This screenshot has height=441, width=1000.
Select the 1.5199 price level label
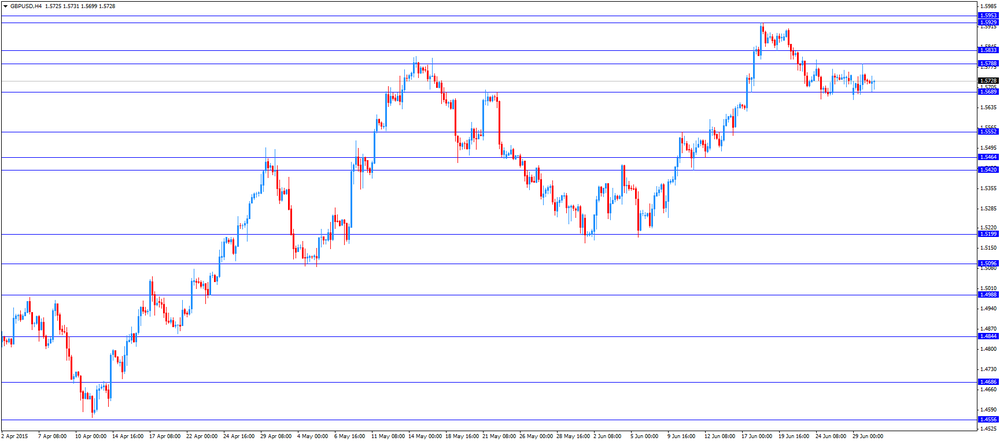(x=987, y=234)
